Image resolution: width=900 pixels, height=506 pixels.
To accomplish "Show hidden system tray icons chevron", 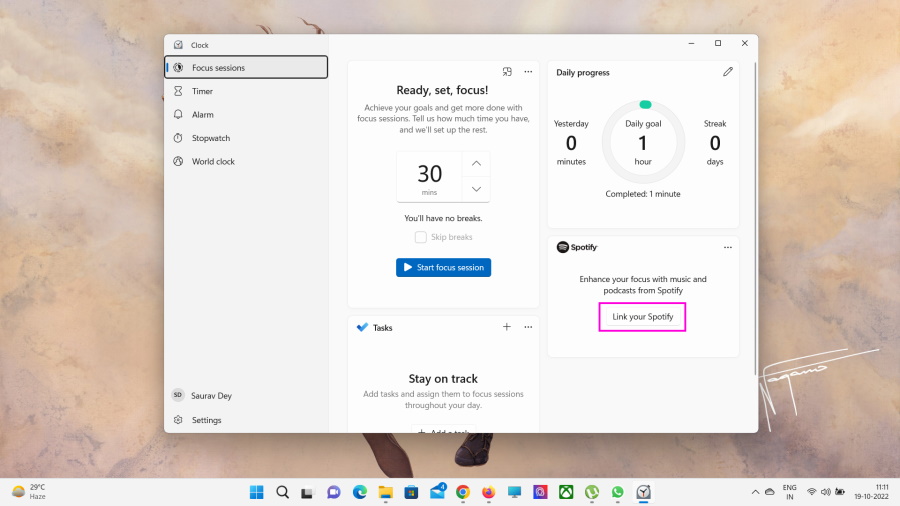I will [755, 492].
